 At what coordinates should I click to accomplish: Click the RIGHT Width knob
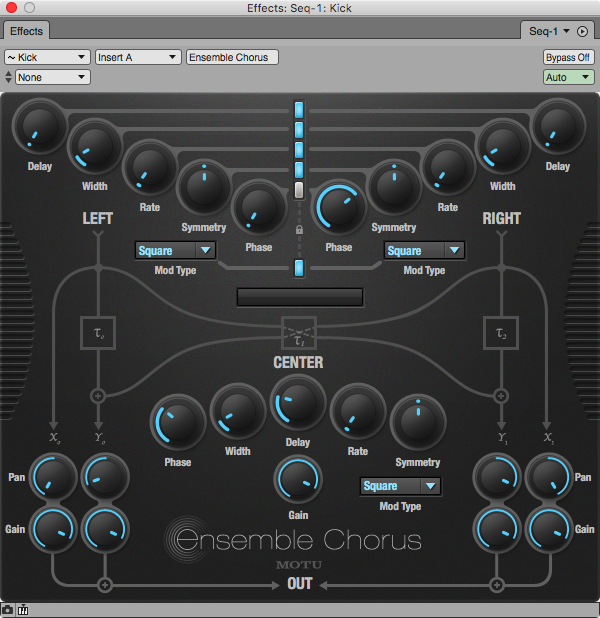503,147
